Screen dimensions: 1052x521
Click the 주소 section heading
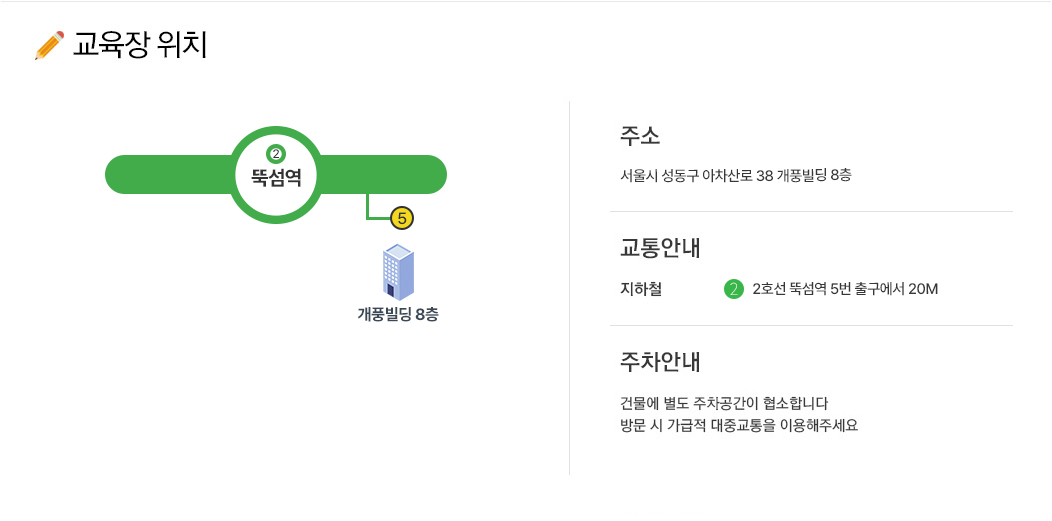[640, 136]
